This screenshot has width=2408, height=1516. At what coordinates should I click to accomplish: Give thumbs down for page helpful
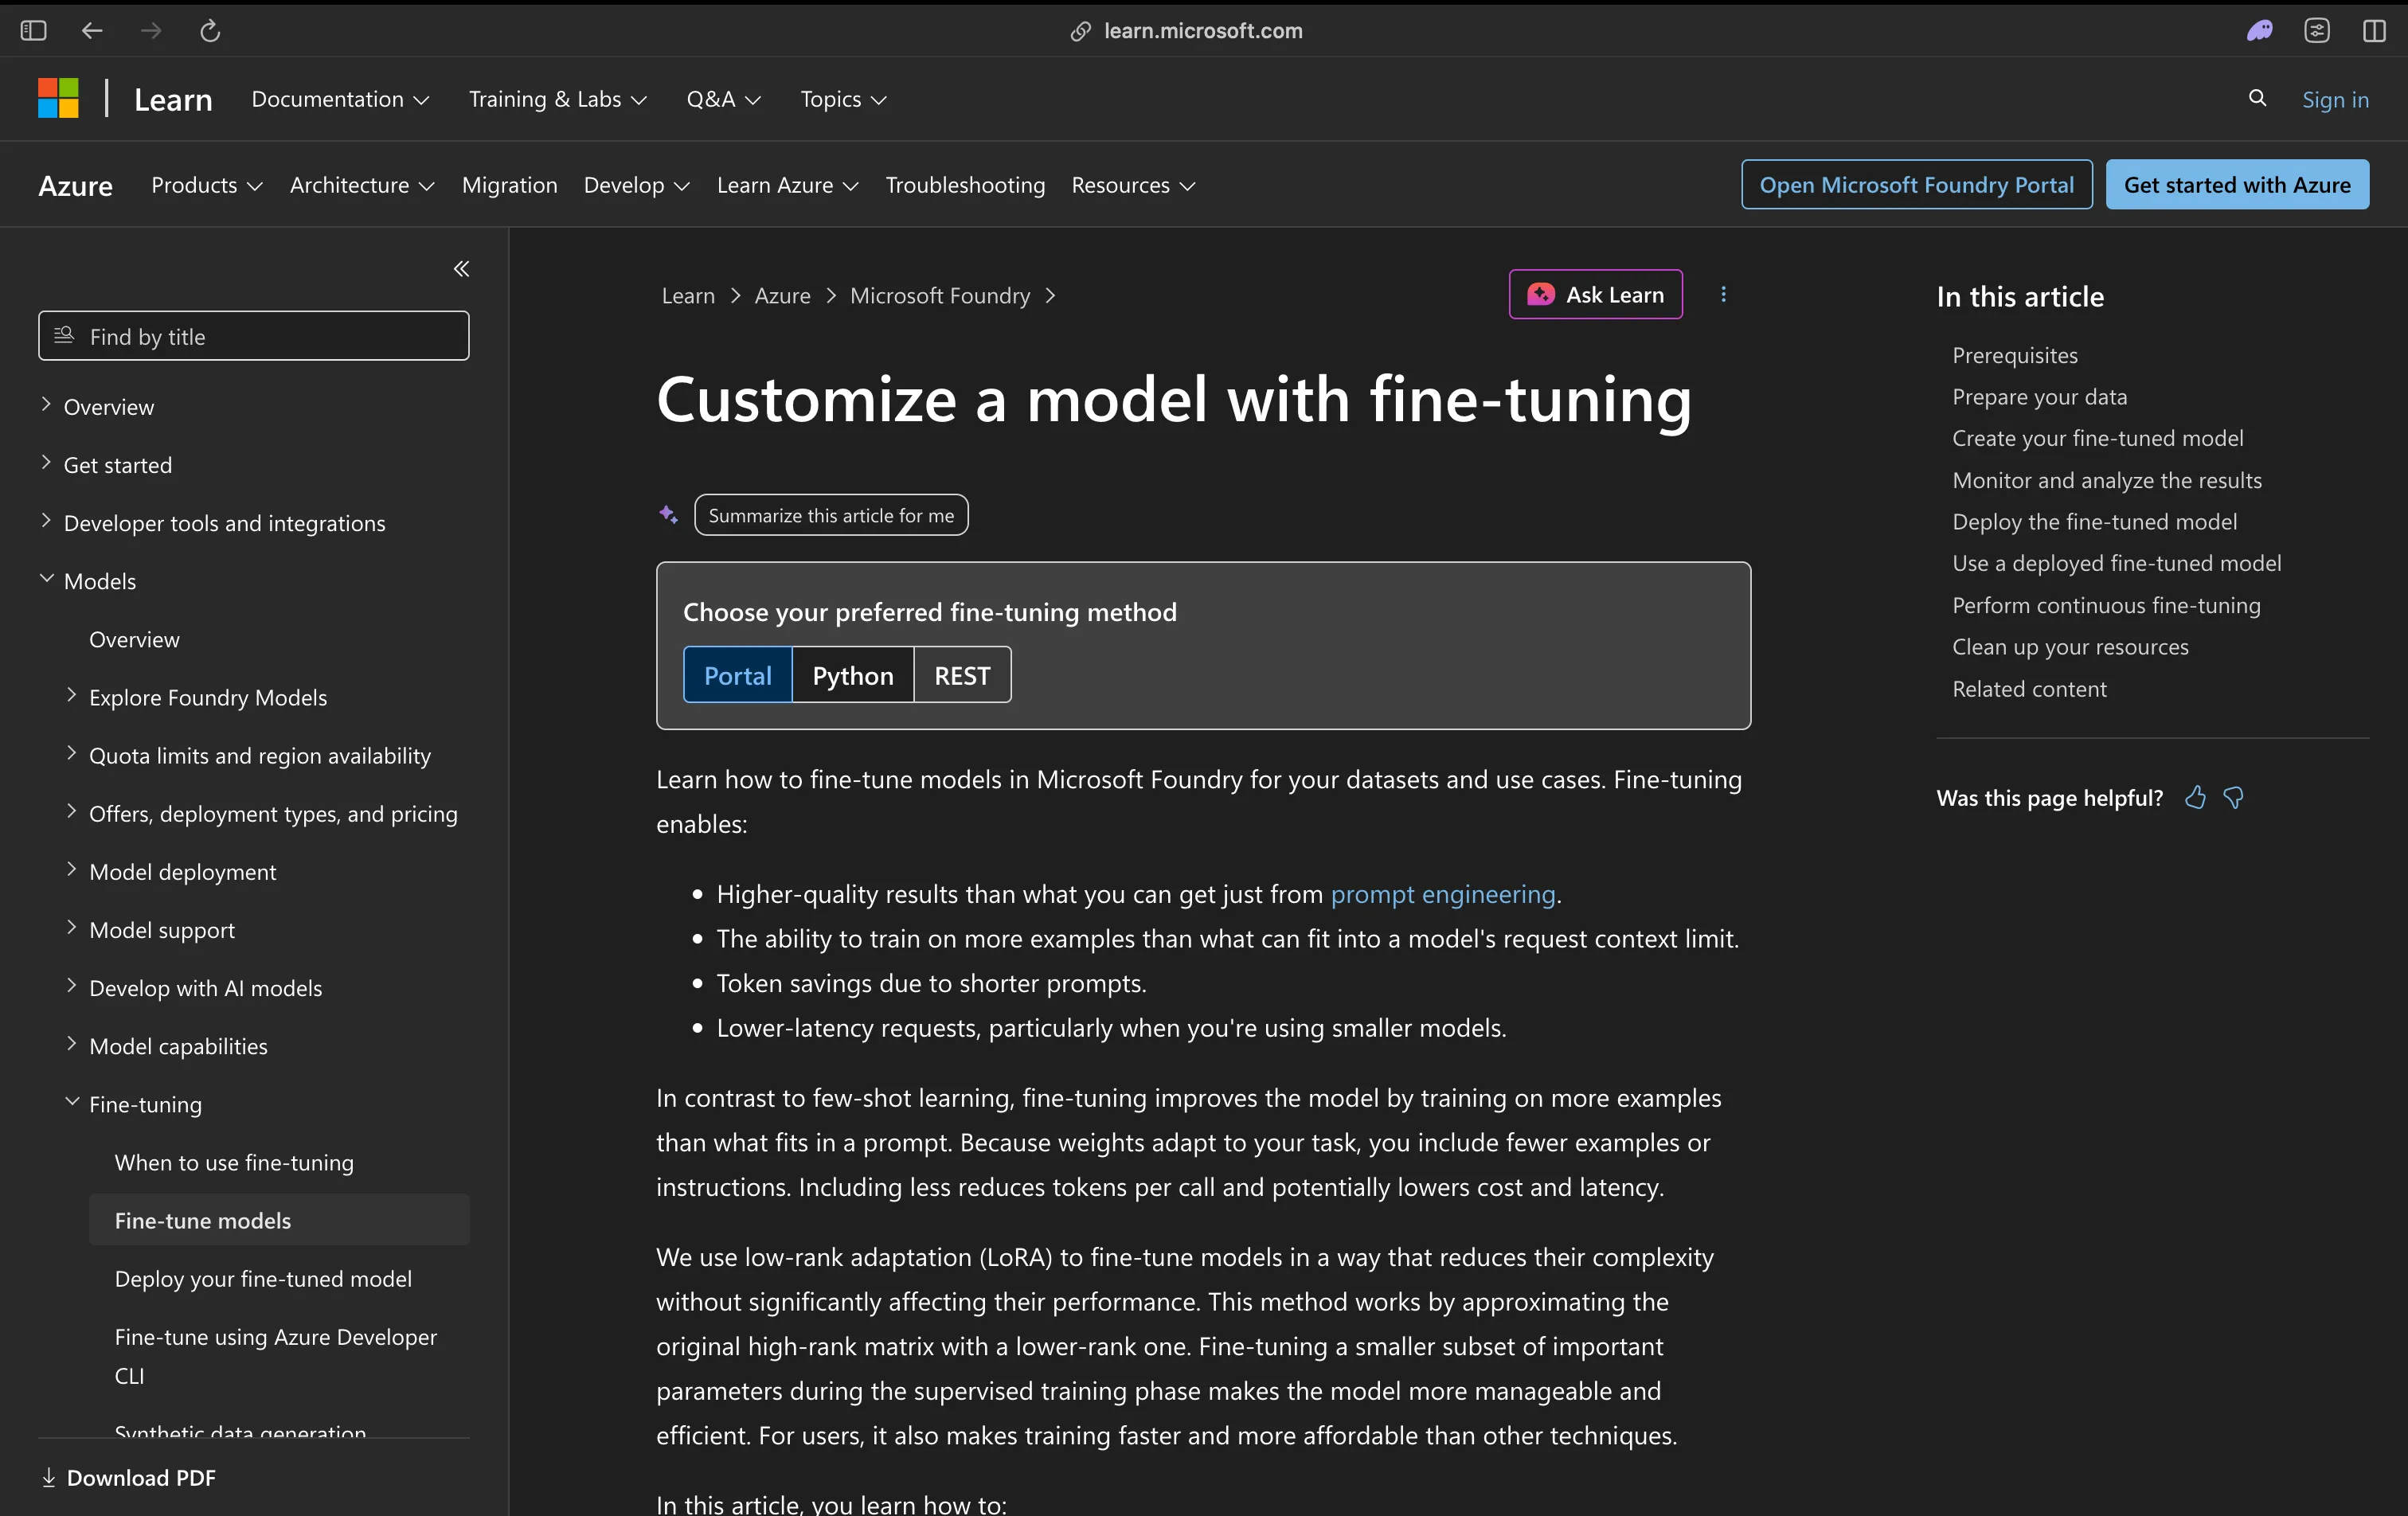[x=2233, y=798]
